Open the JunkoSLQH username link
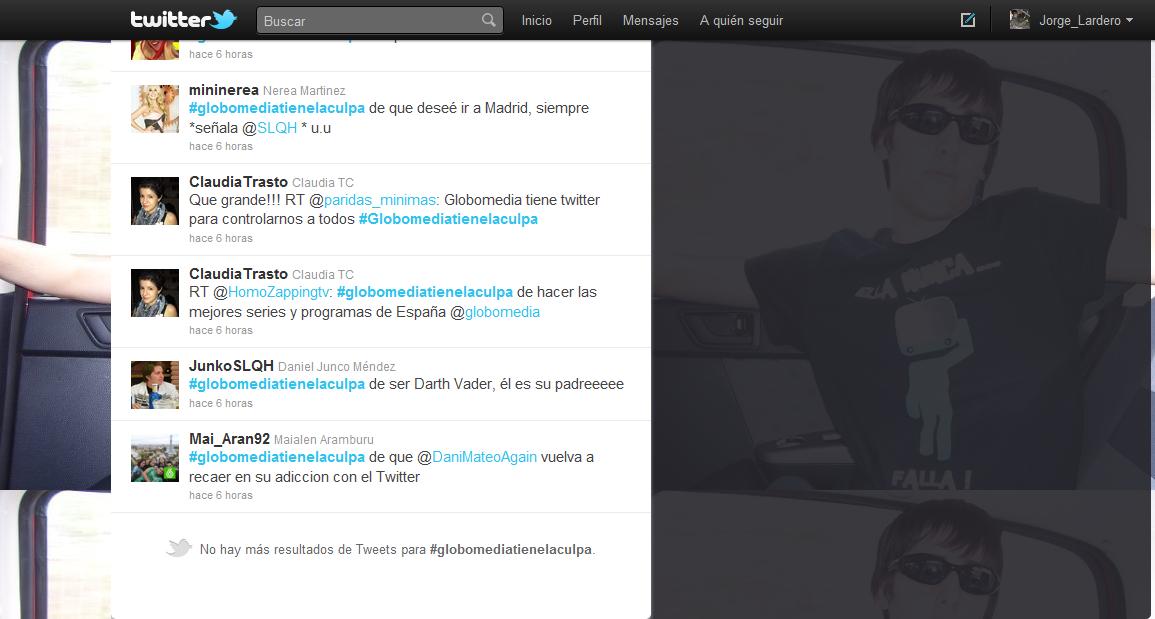The image size is (1155, 619). tap(231, 365)
